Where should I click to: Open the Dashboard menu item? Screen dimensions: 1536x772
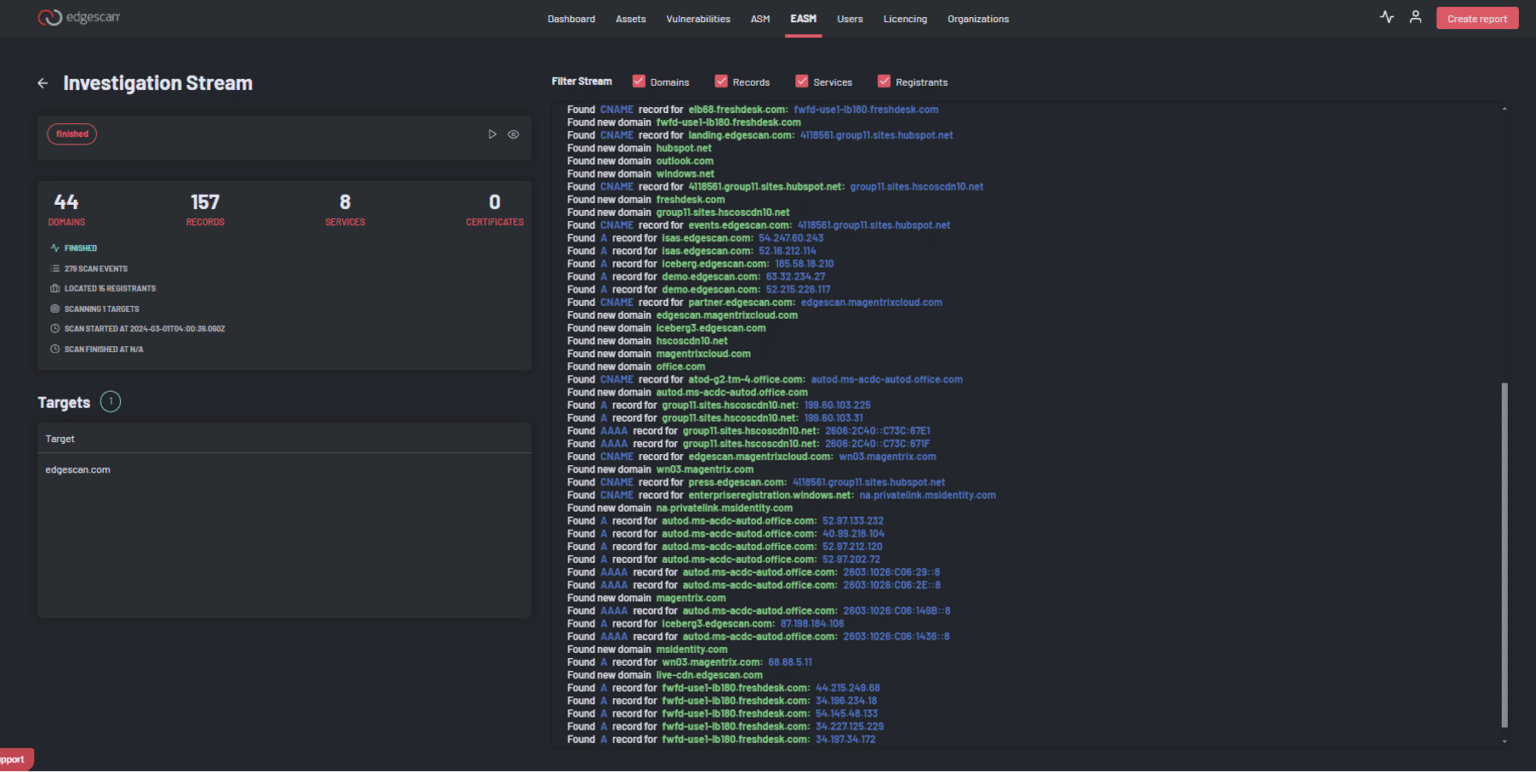pos(571,19)
